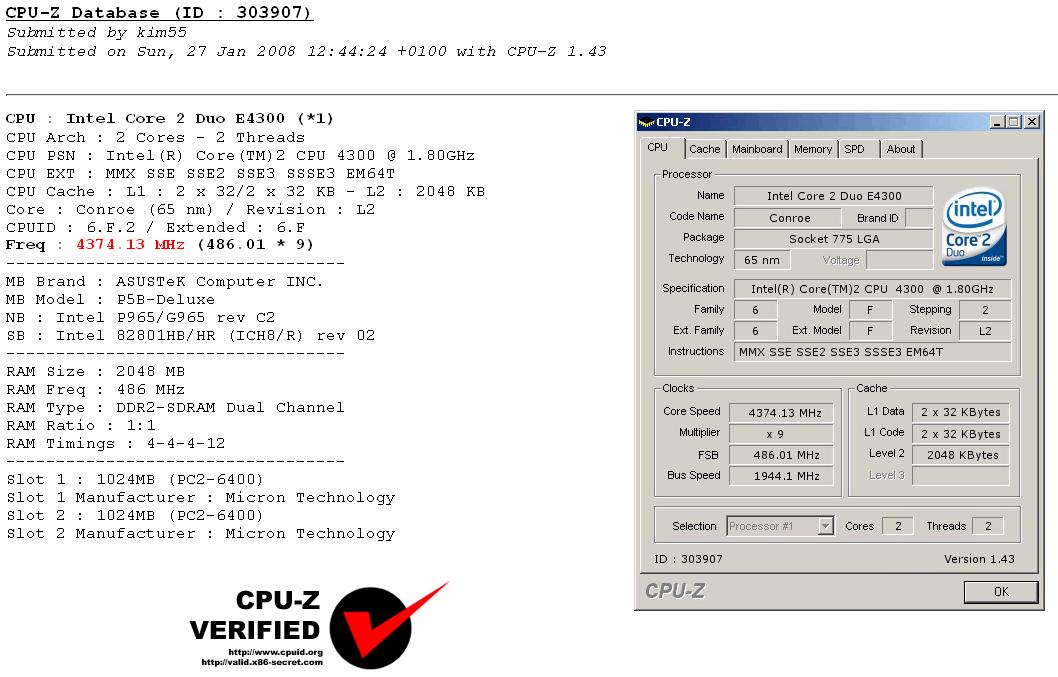Click the Cores count field
The image size is (1058, 677).
(898, 526)
